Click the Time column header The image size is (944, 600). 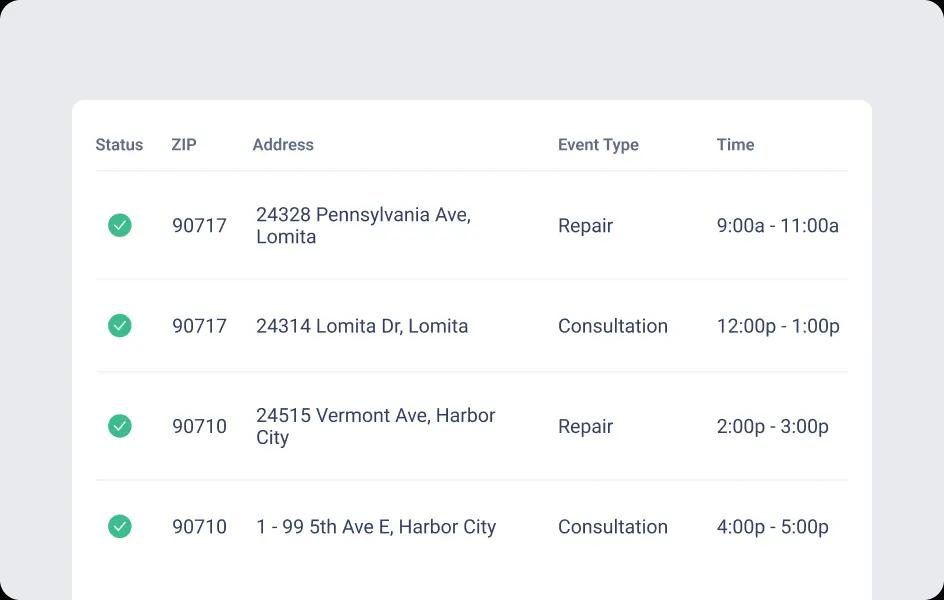pos(735,144)
